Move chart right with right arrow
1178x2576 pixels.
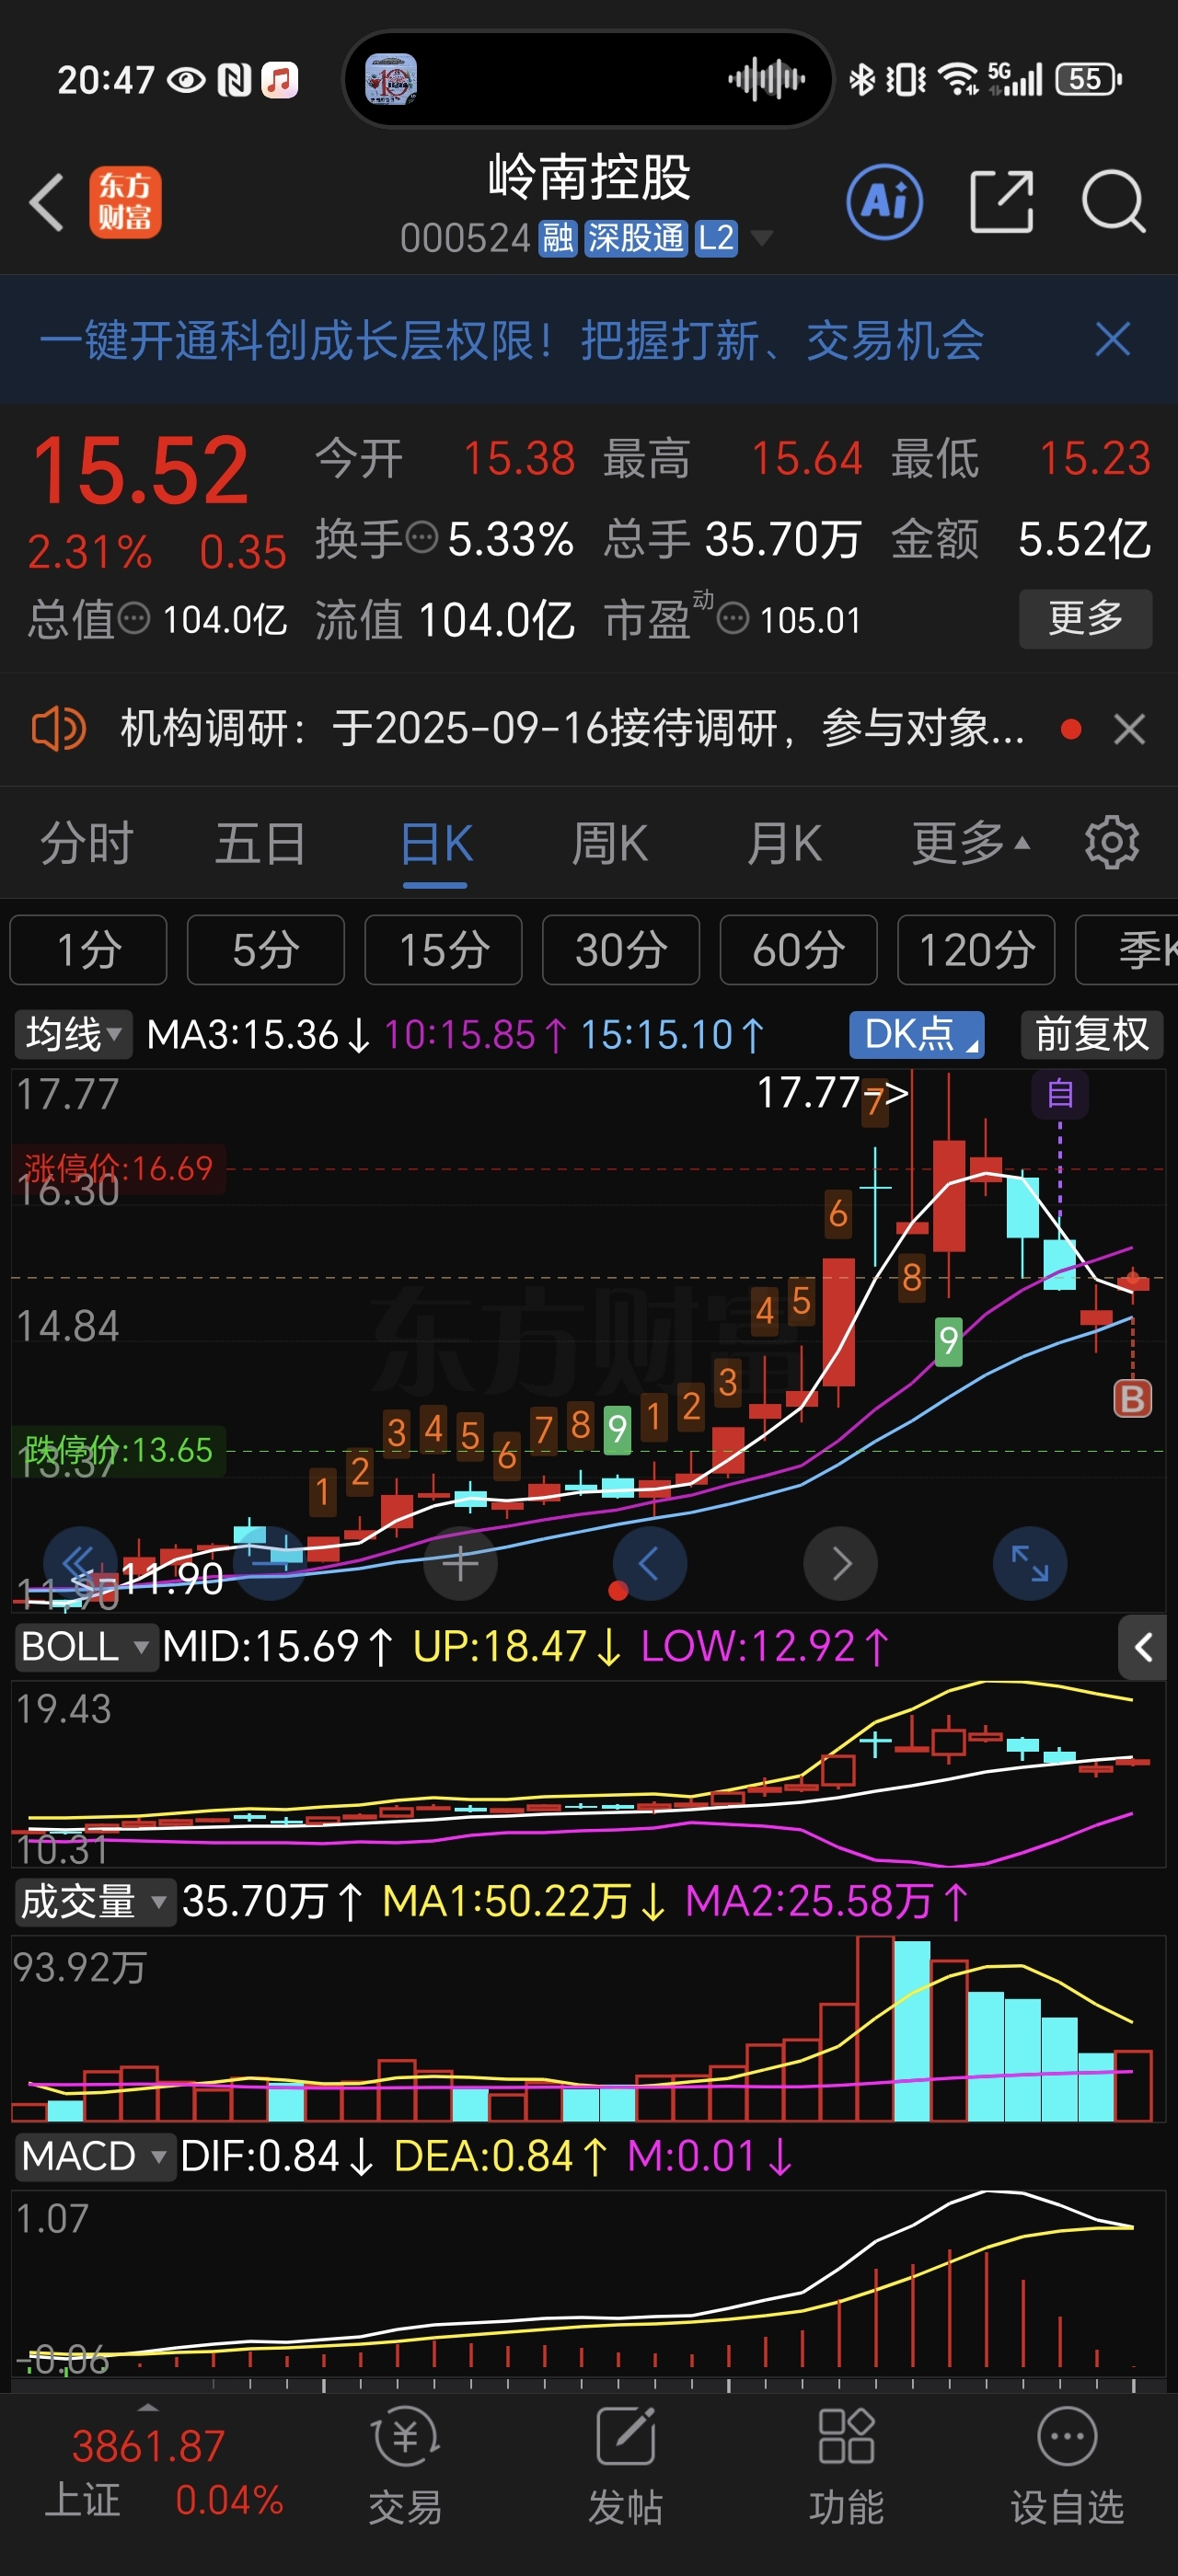pyautogui.click(x=840, y=1563)
